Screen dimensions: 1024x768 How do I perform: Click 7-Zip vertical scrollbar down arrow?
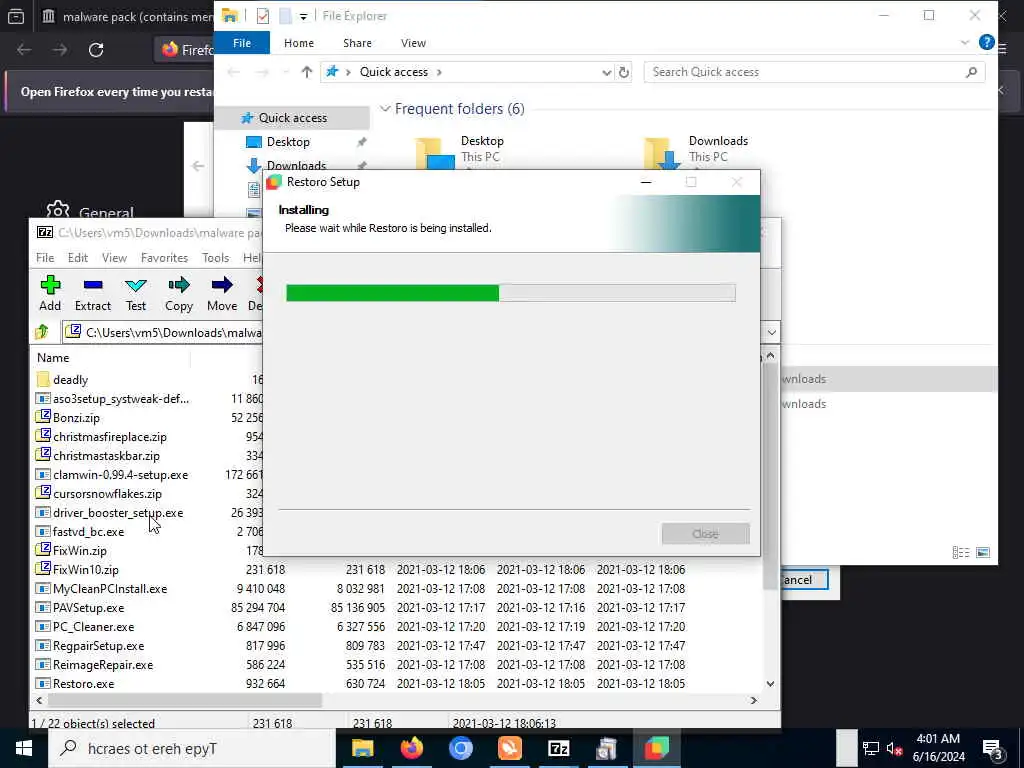[771, 684]
